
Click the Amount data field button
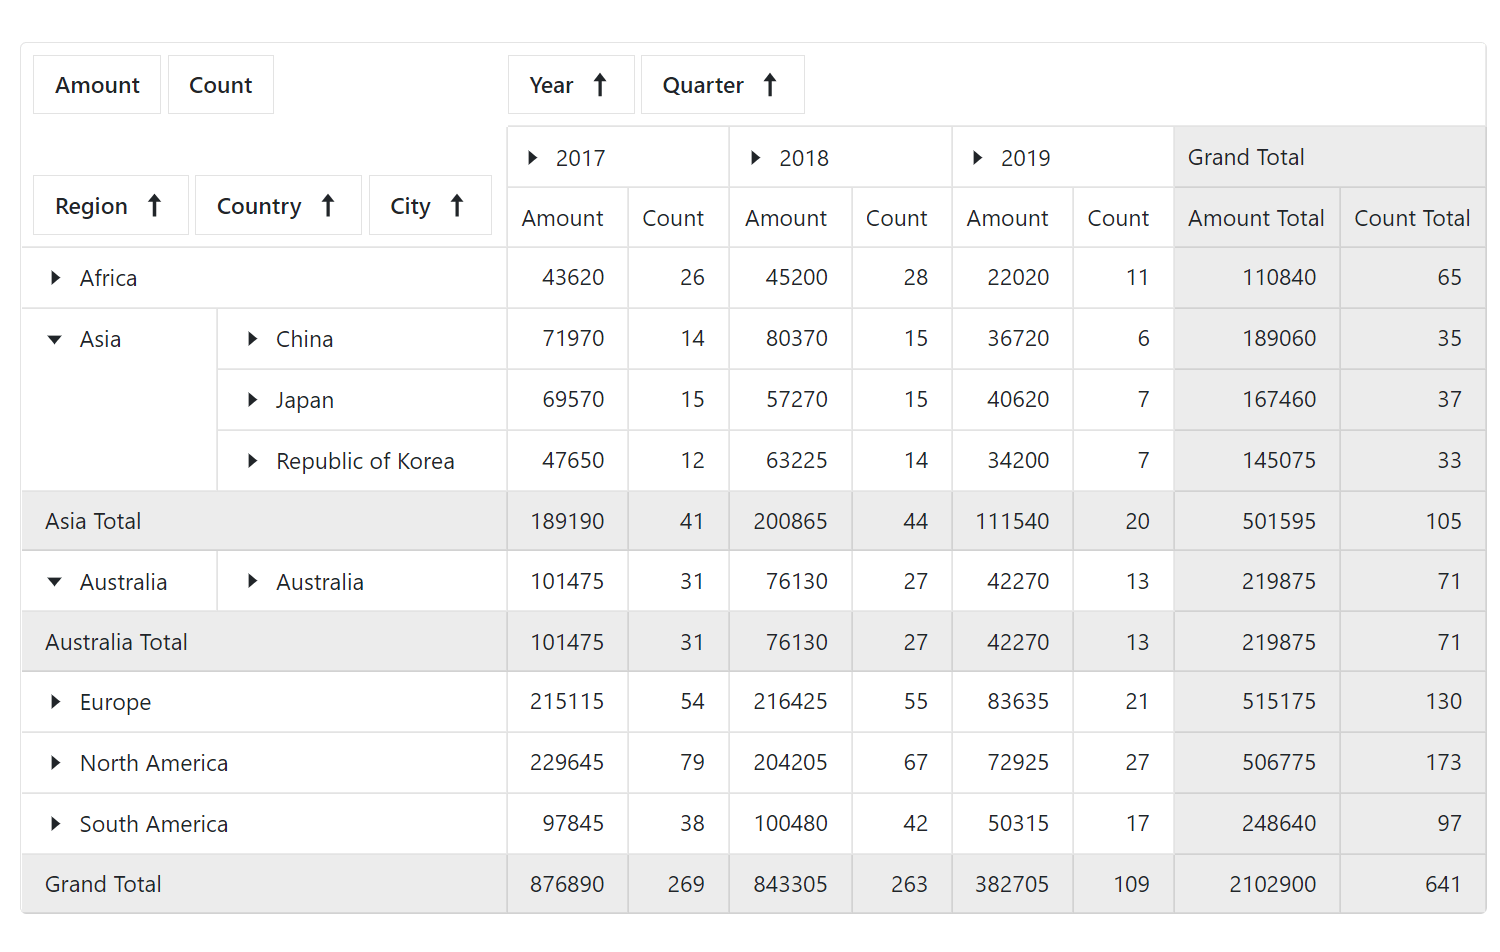tap(97, 85)
